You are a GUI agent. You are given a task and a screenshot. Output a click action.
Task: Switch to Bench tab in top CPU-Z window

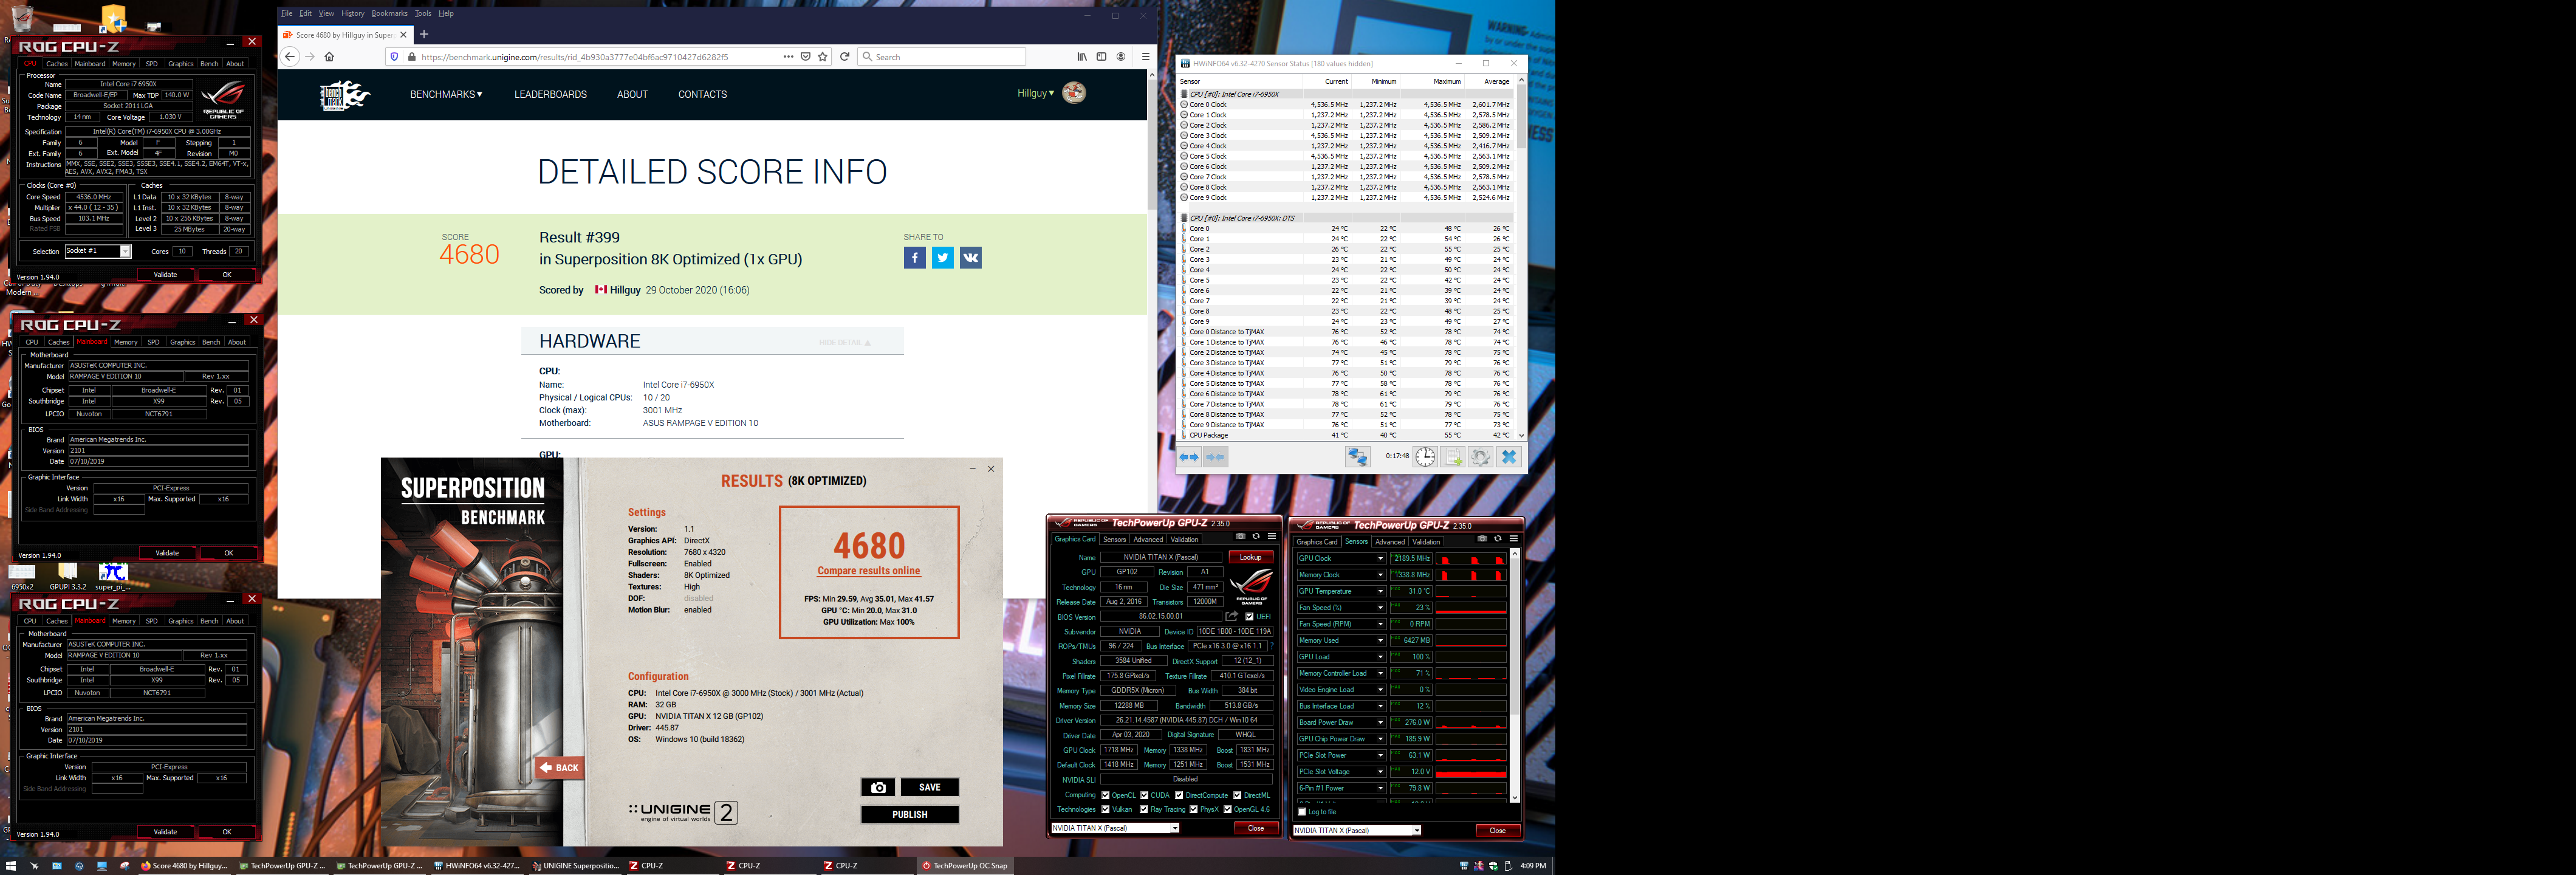pyautogui.click(x=209, y=64)
